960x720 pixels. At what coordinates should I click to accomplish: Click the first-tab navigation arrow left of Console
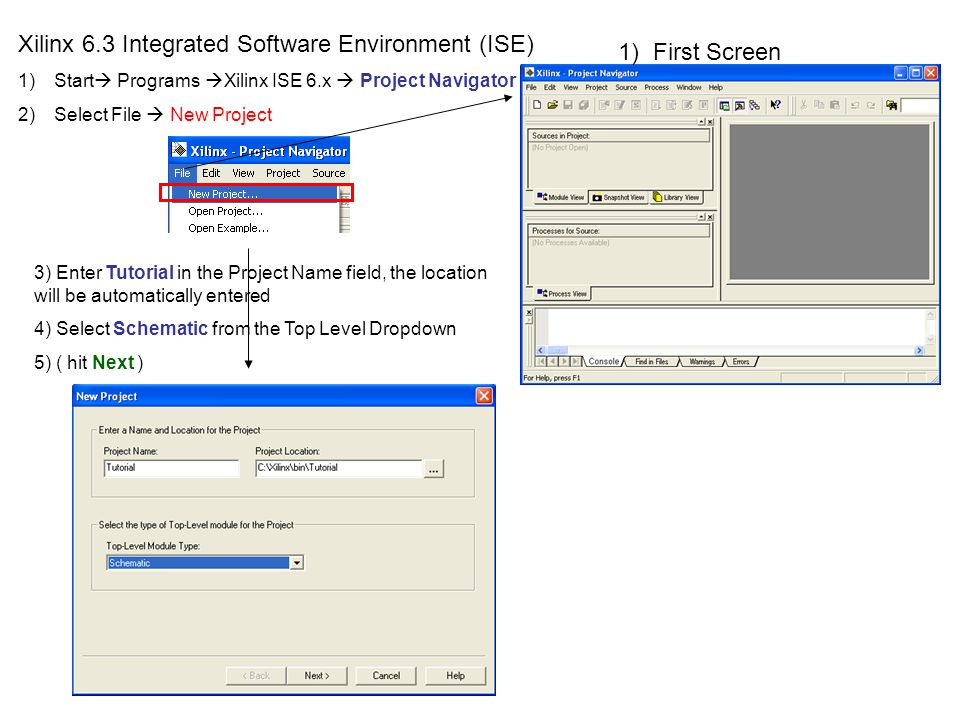coord(541,362)
